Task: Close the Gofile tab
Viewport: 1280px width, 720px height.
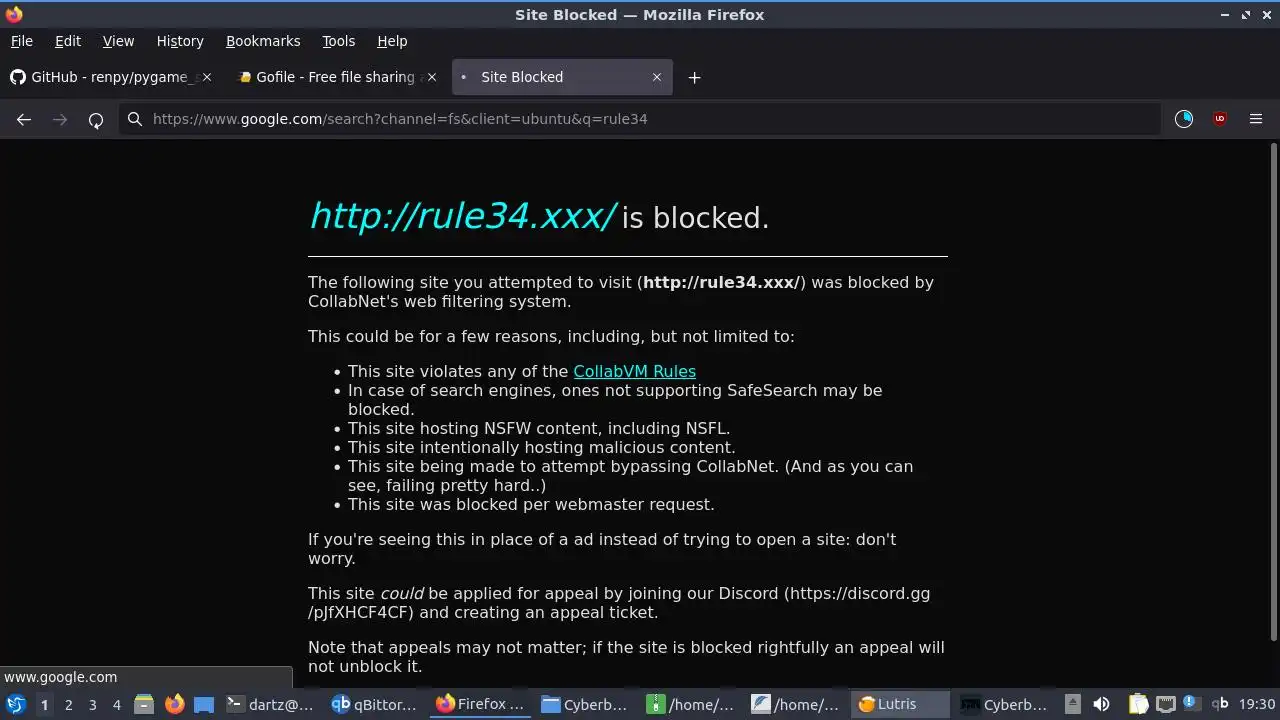Action: tap(432, 77)
